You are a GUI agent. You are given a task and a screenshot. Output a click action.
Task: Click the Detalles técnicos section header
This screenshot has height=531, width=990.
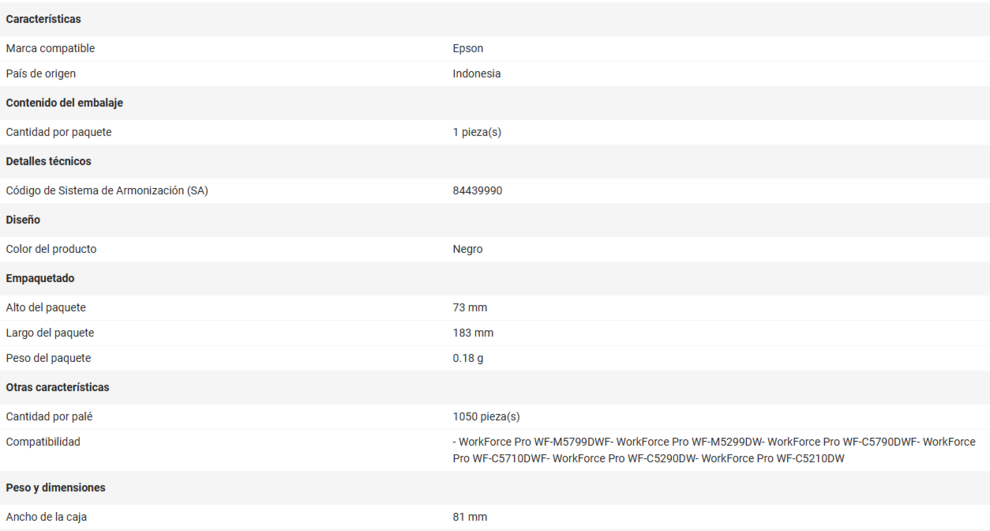(x=48, y=161)
